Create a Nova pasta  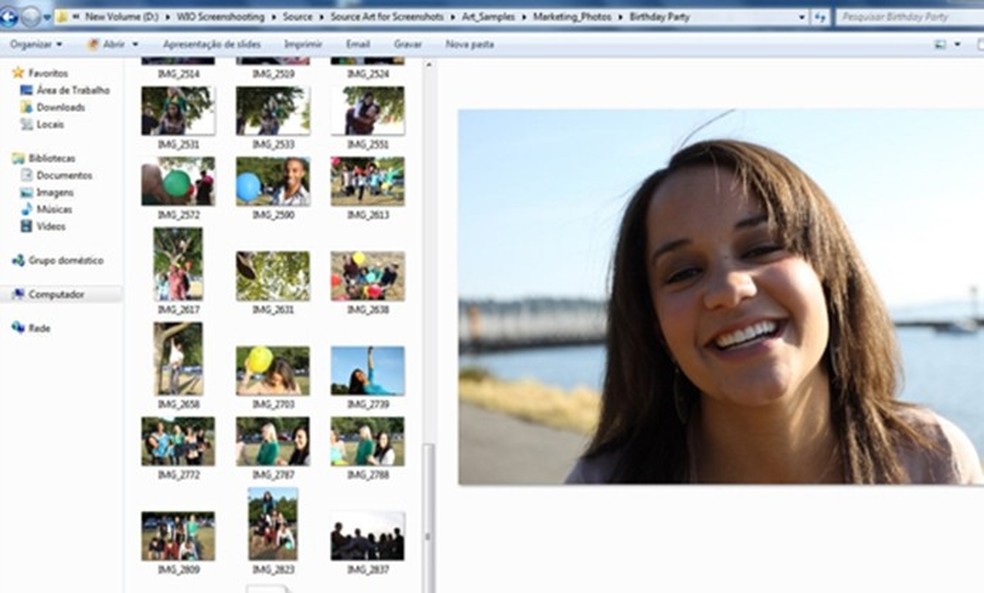(469, 45)
